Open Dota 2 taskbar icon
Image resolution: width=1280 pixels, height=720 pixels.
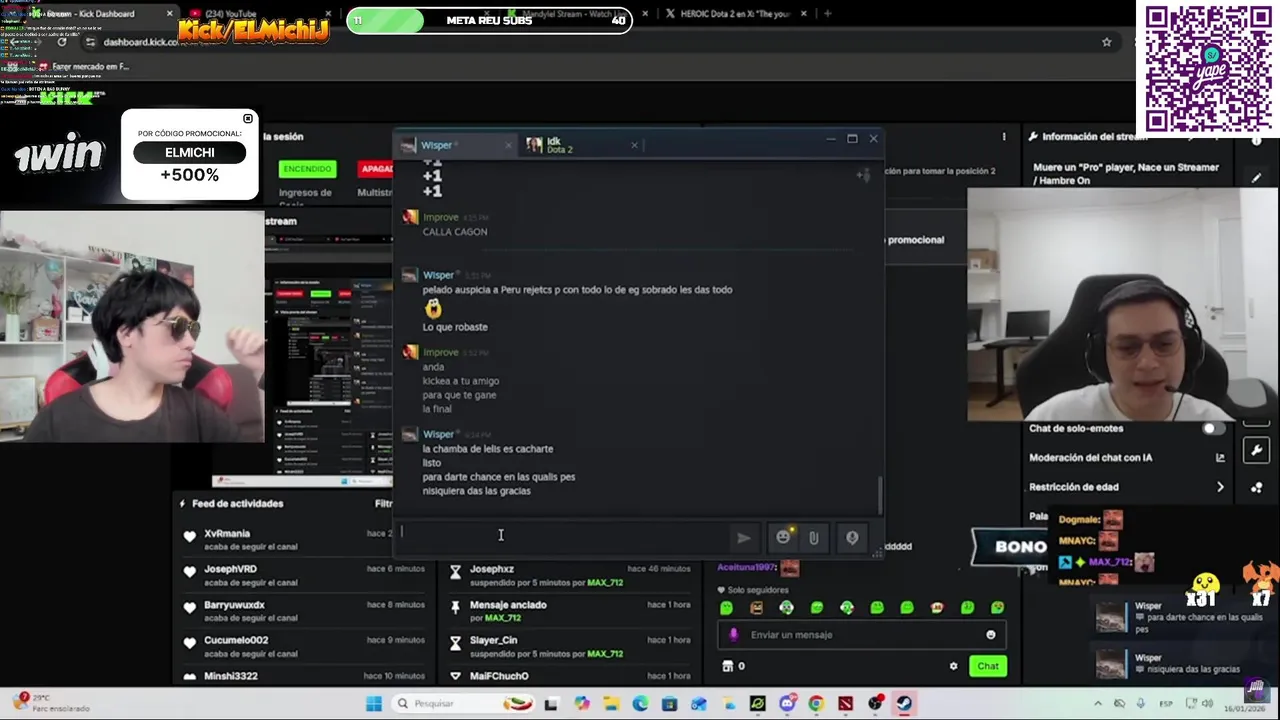coord(846,704)
